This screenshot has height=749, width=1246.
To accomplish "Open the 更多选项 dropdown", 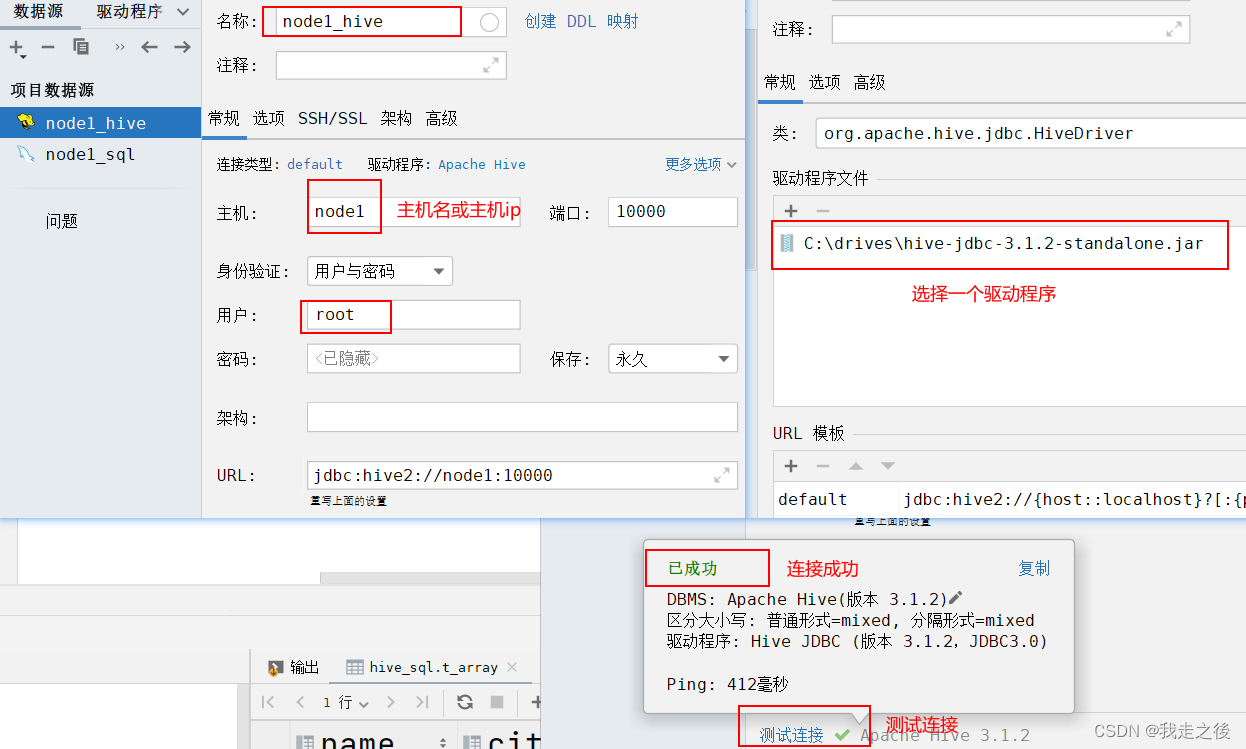I will pos(701,164).
